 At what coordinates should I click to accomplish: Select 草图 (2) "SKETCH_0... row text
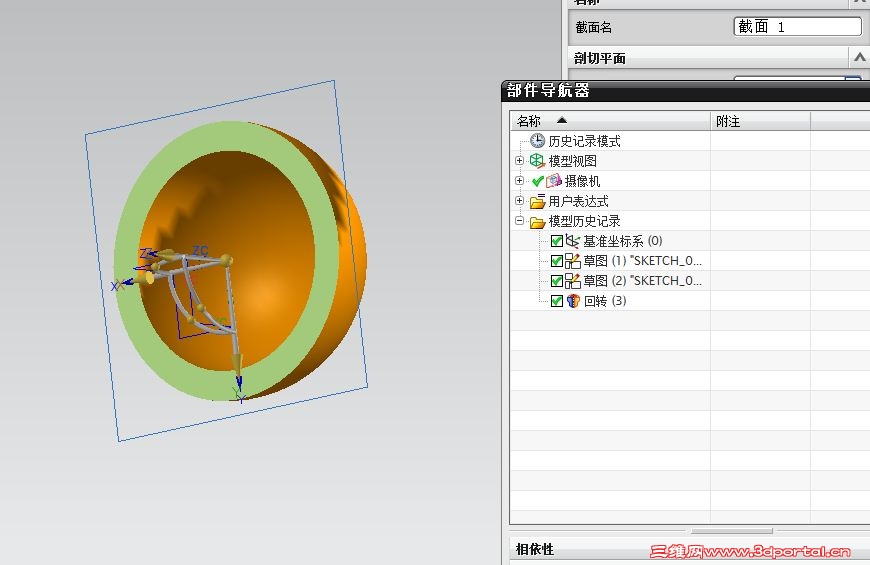(x=643, y=281)
